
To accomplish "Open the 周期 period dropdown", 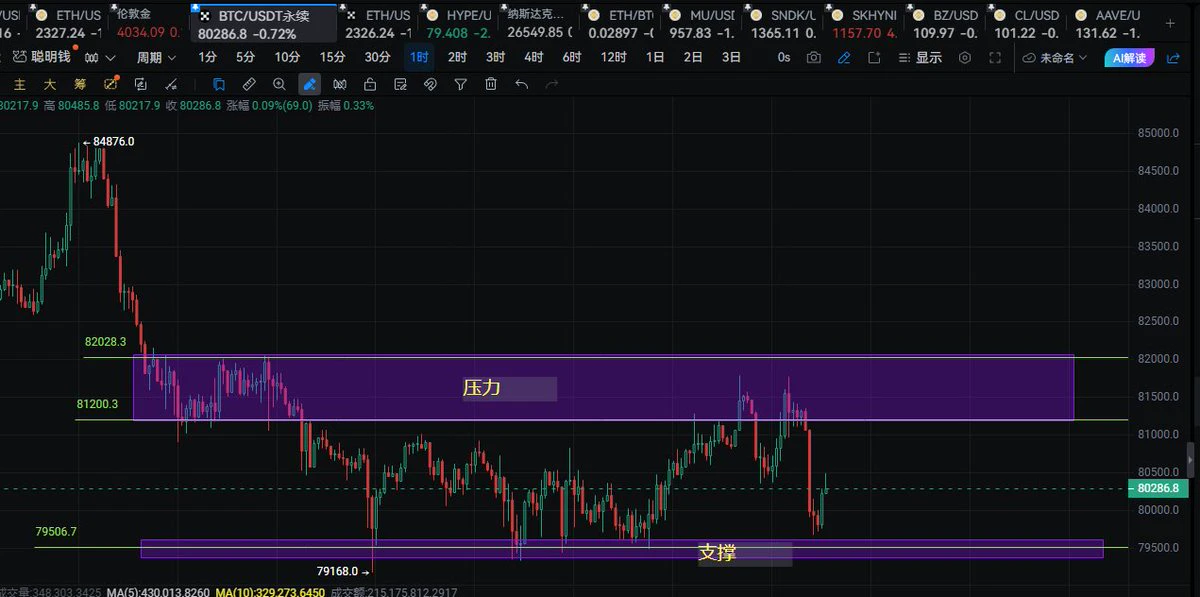I will click(156, 57).
